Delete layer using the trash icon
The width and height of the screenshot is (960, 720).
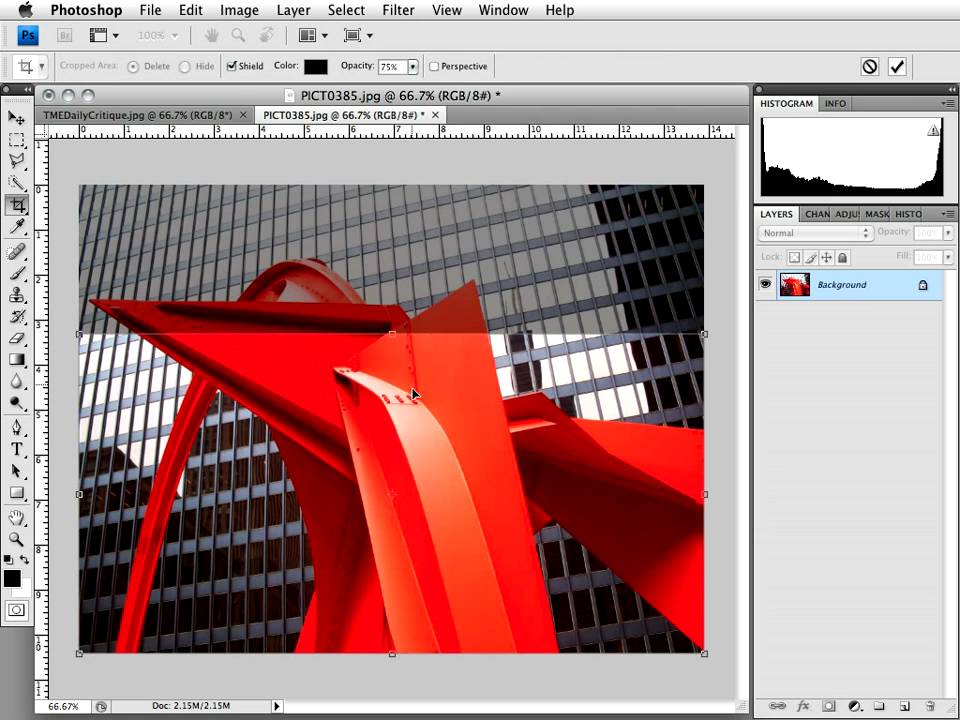pos(930,706)
